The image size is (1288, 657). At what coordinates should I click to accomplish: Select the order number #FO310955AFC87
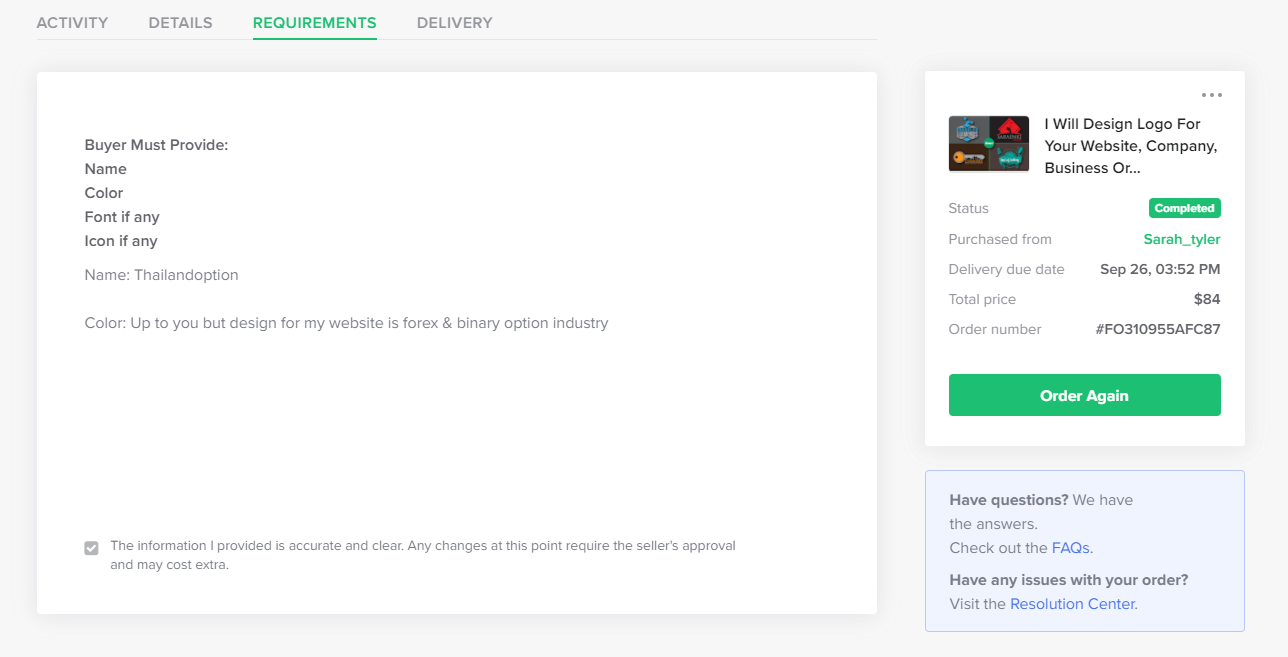point(1158,329)
